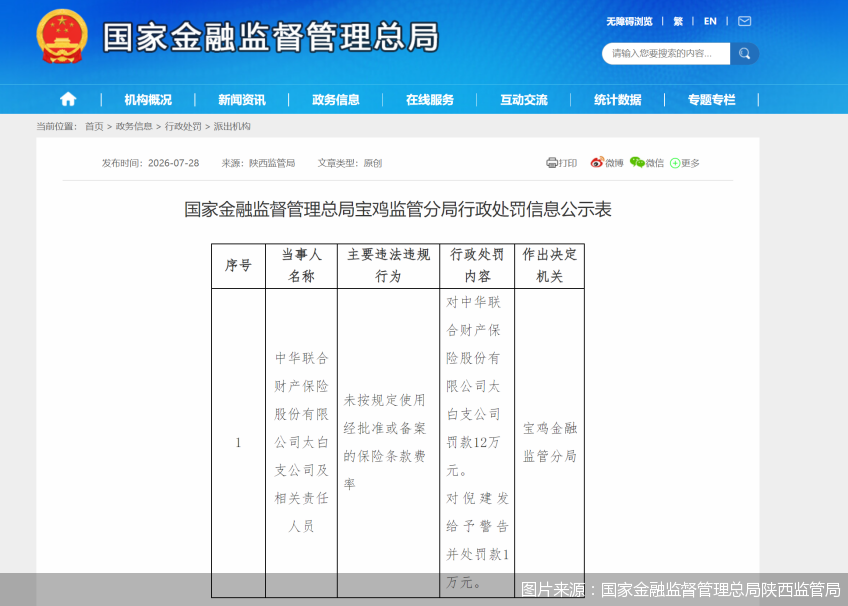Open the 专题专栏 menu
Screen dimensions: 848x606
(712, 100)
